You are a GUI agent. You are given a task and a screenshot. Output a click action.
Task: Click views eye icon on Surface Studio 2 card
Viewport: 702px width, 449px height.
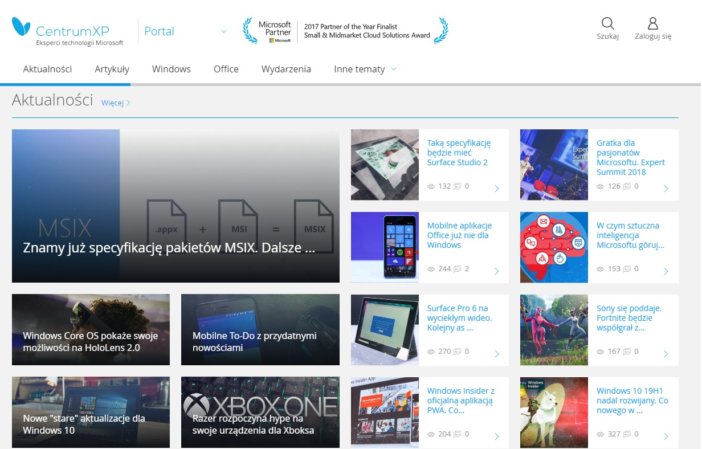click(431, 186)
